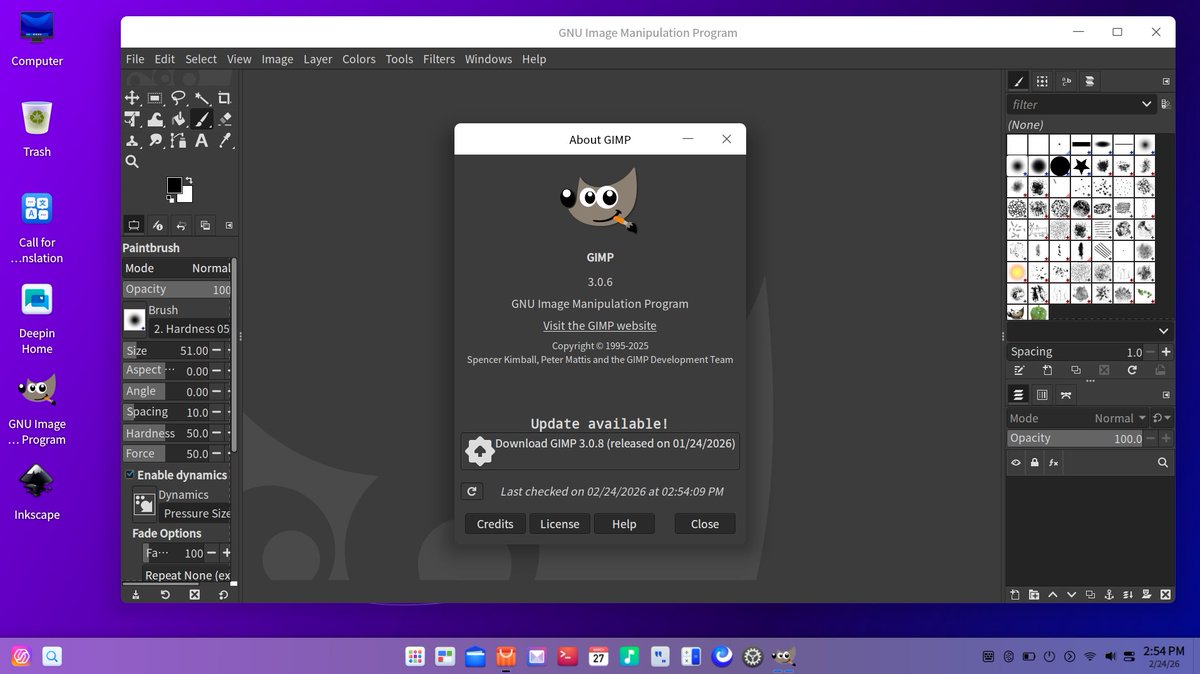Click the refresh check for updates icon
The width and height of the screenshot is (1200, 674).
tap(472, 491)
